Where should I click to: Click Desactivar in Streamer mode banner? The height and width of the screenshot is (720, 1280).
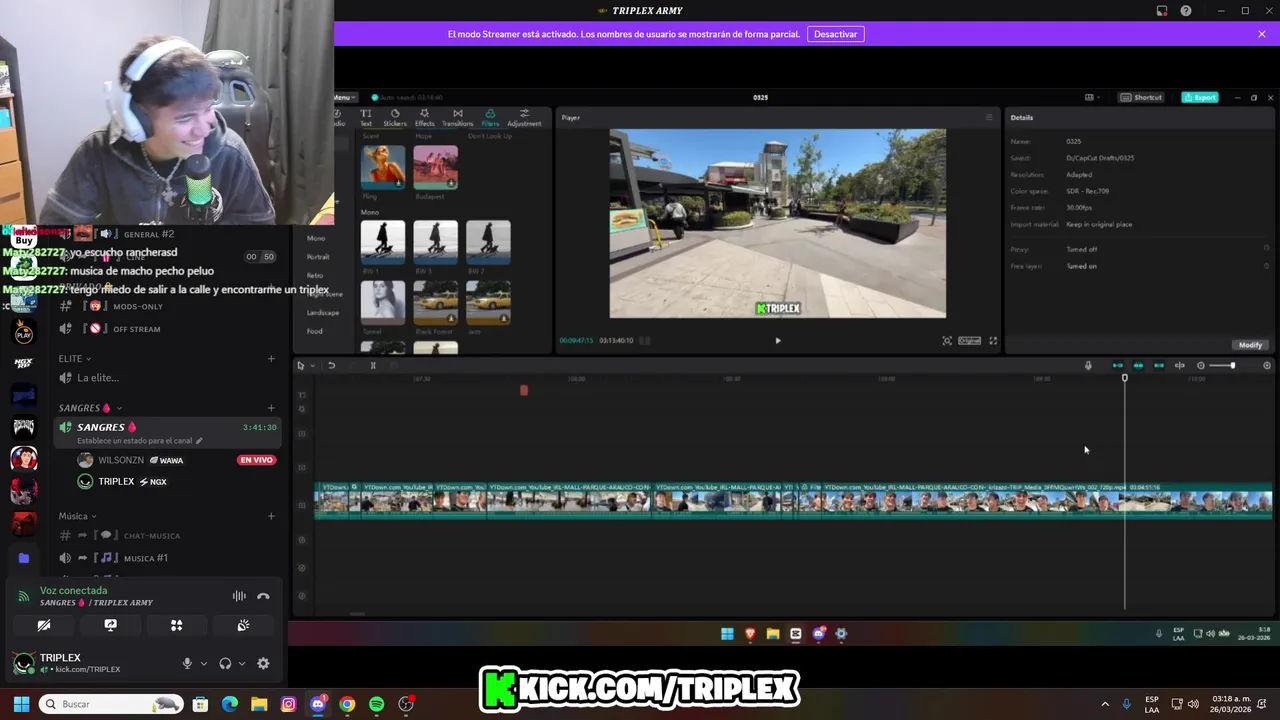[835, 34]
